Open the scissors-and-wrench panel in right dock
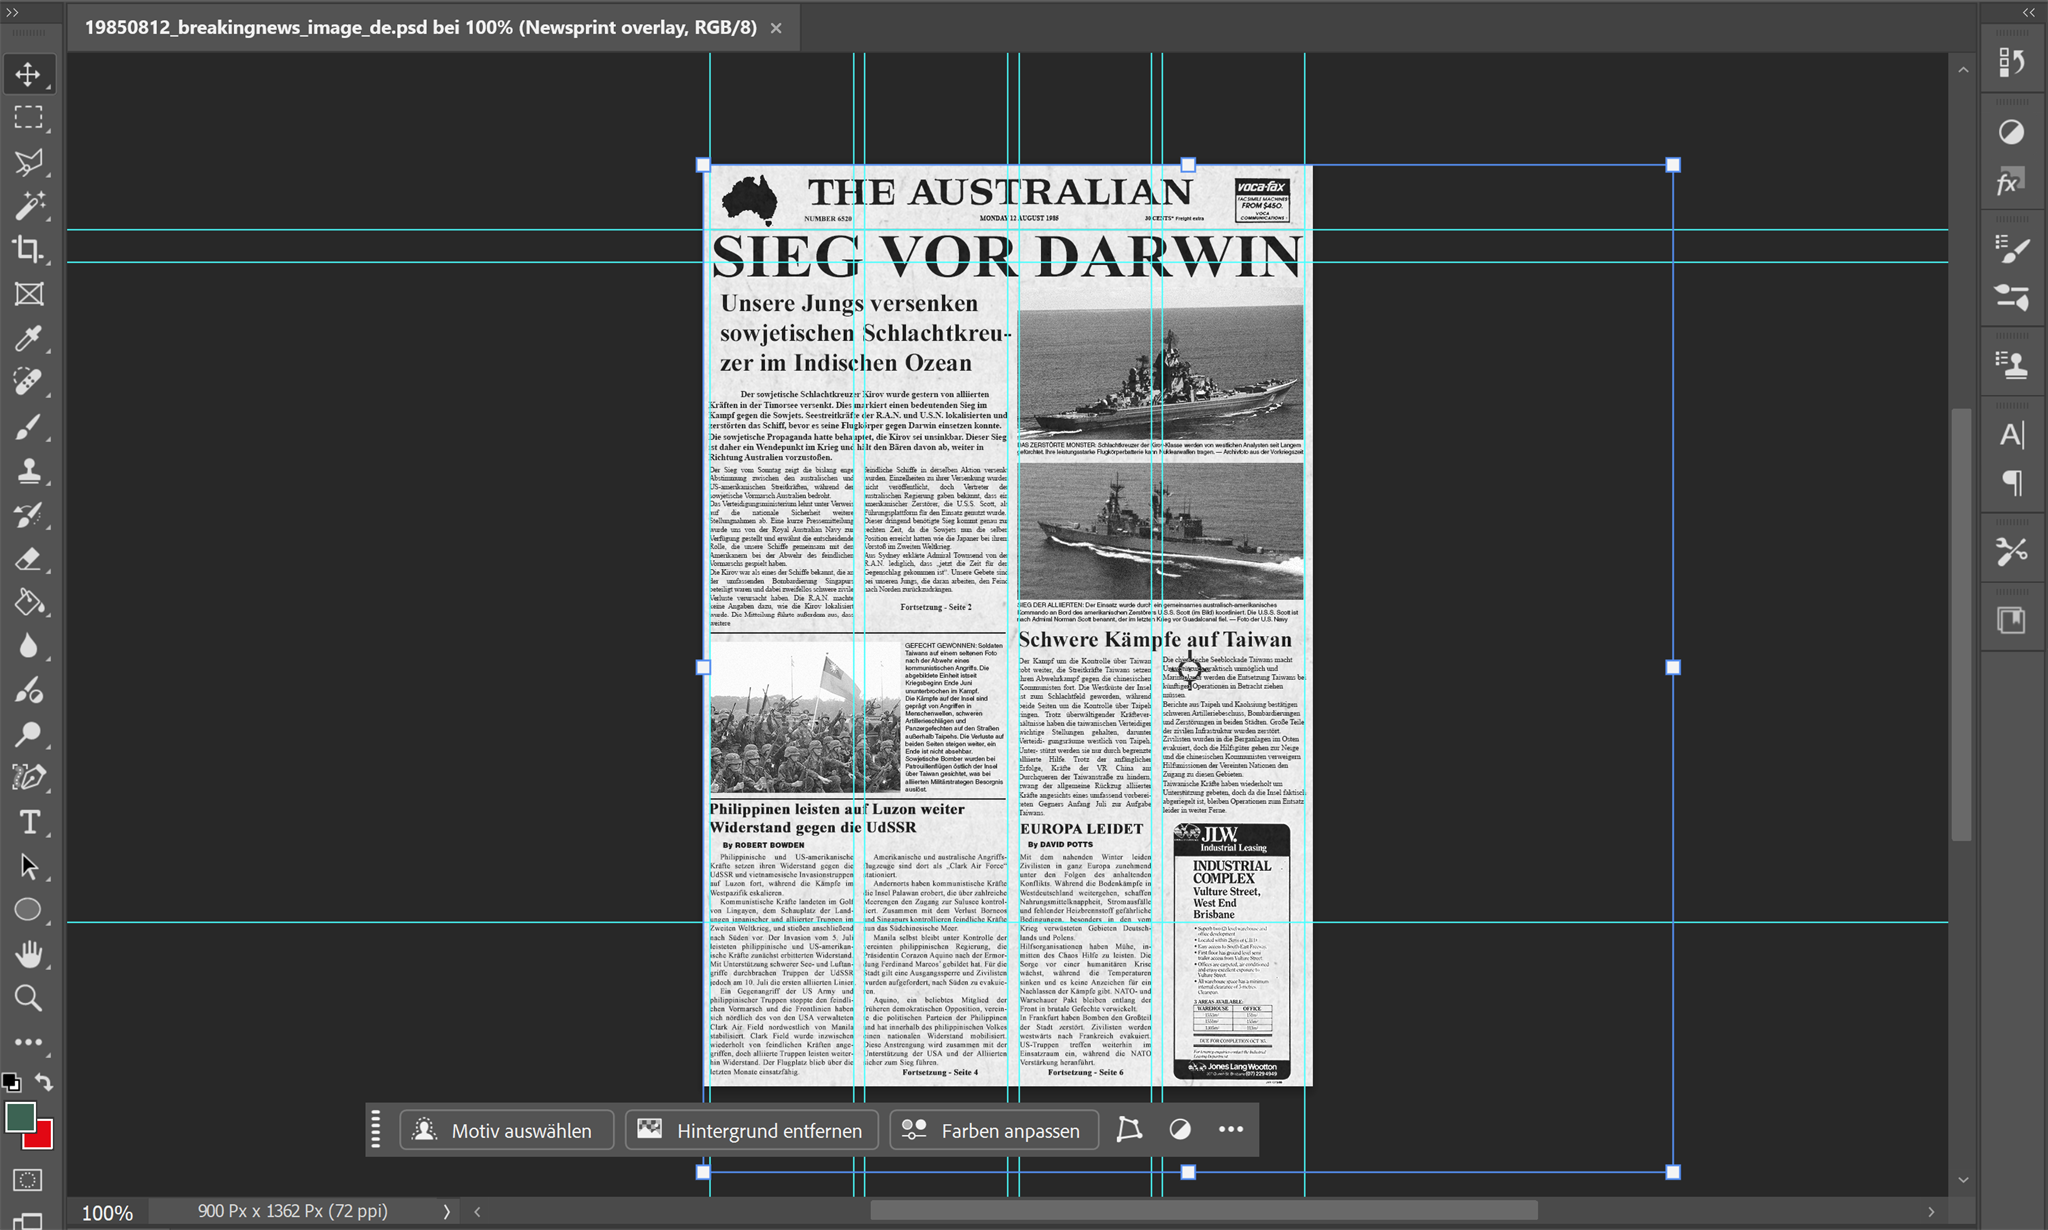The image size is (2048, 1230). [2012, 551]
